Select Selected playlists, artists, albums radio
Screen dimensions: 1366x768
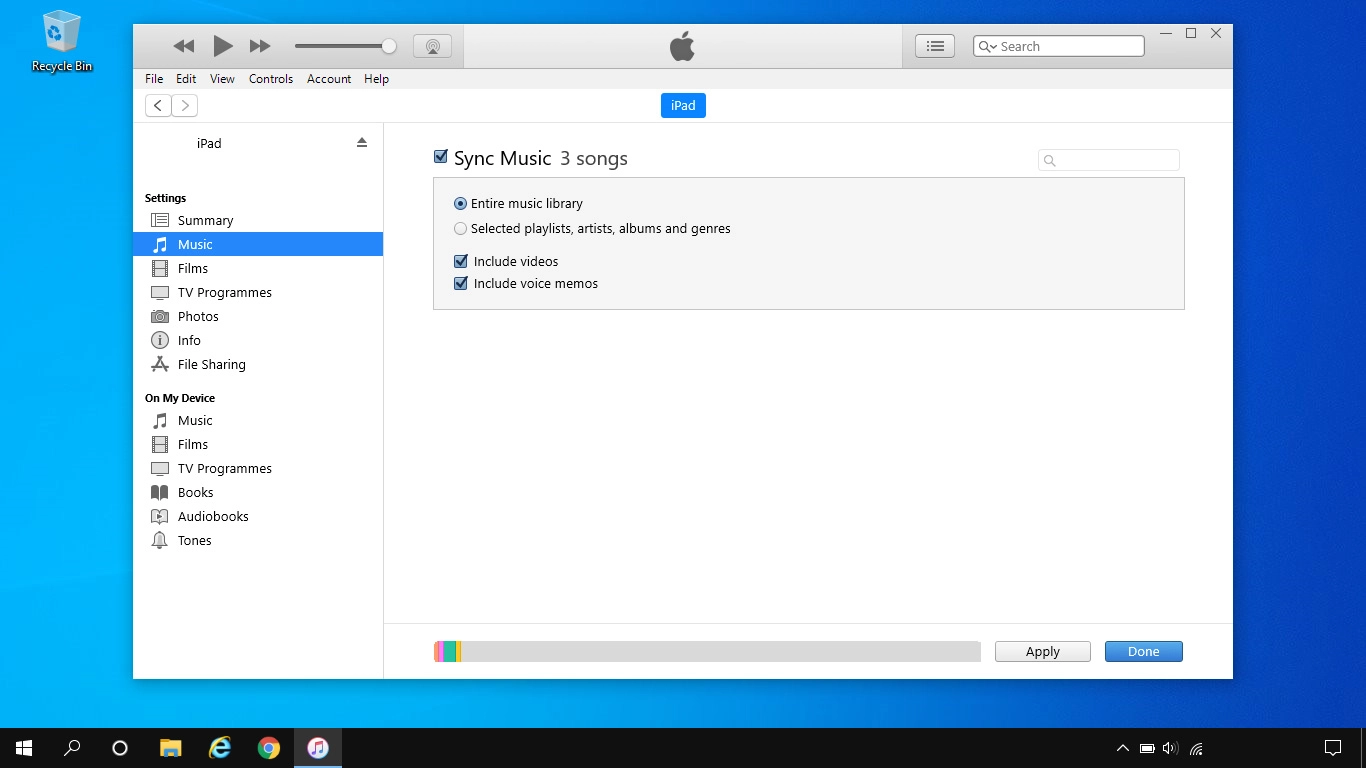coord(461,228)
